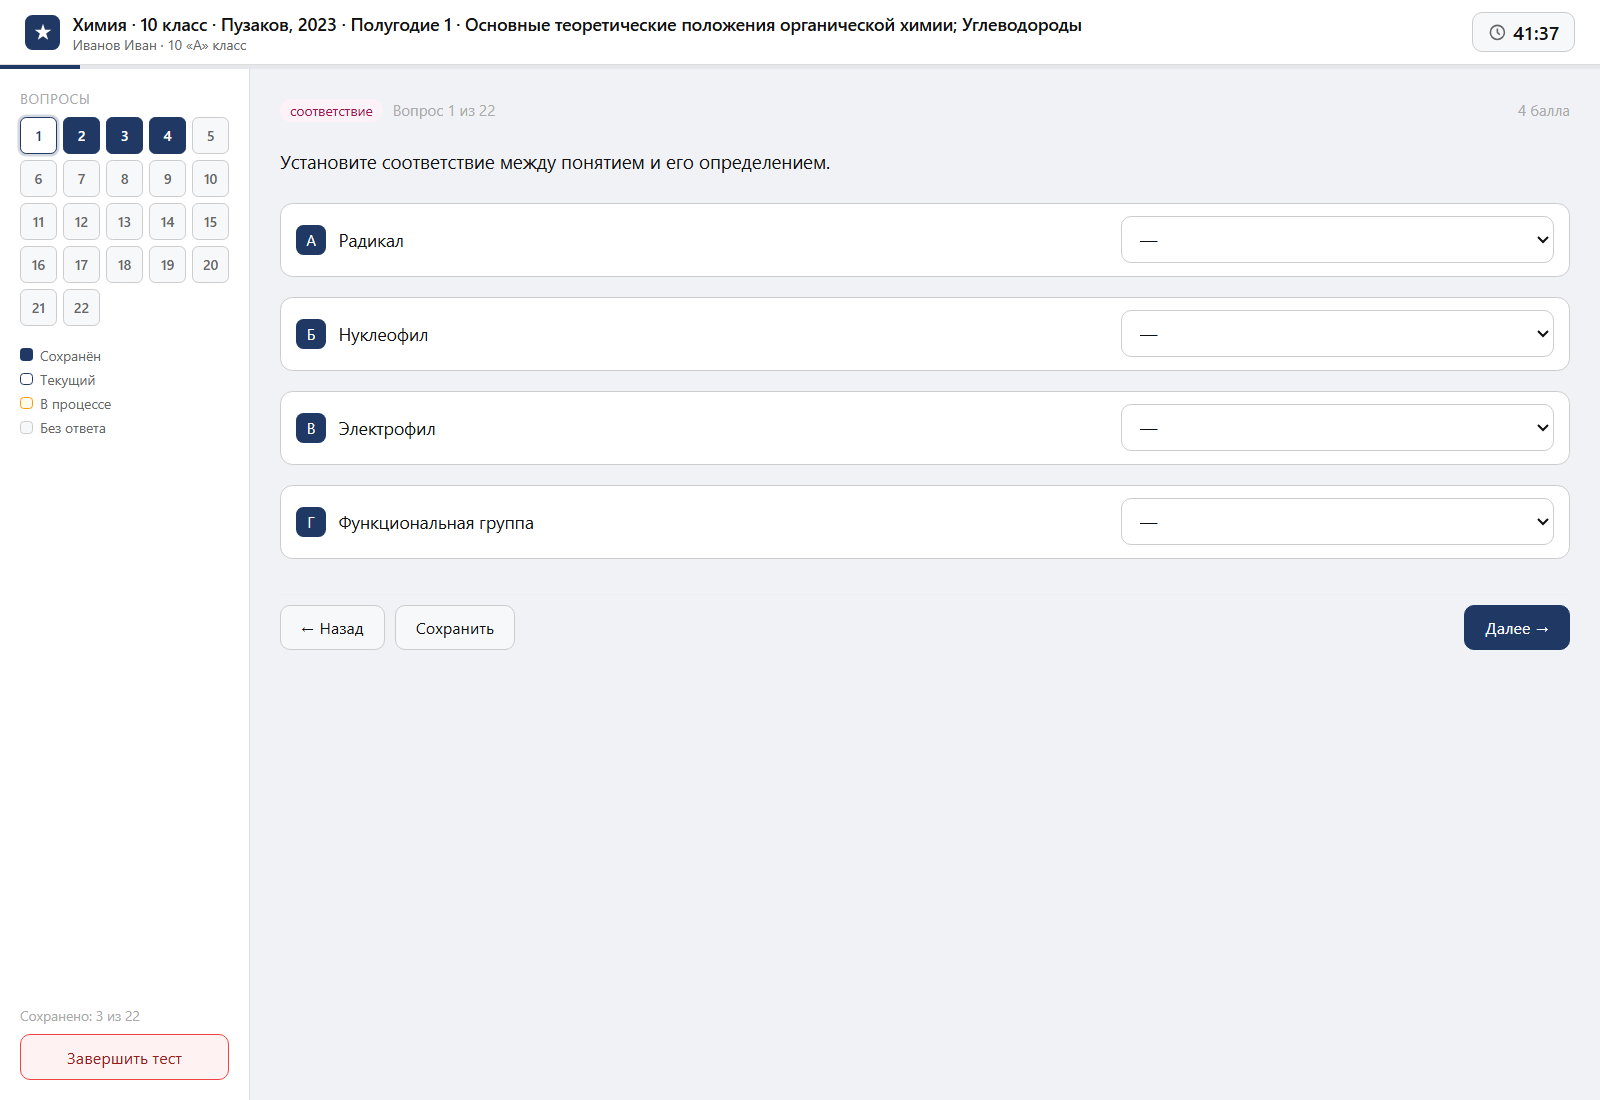This screenshot has height=1100, width=1600.
Task: Go to question 16
Action: coord(38,265)
